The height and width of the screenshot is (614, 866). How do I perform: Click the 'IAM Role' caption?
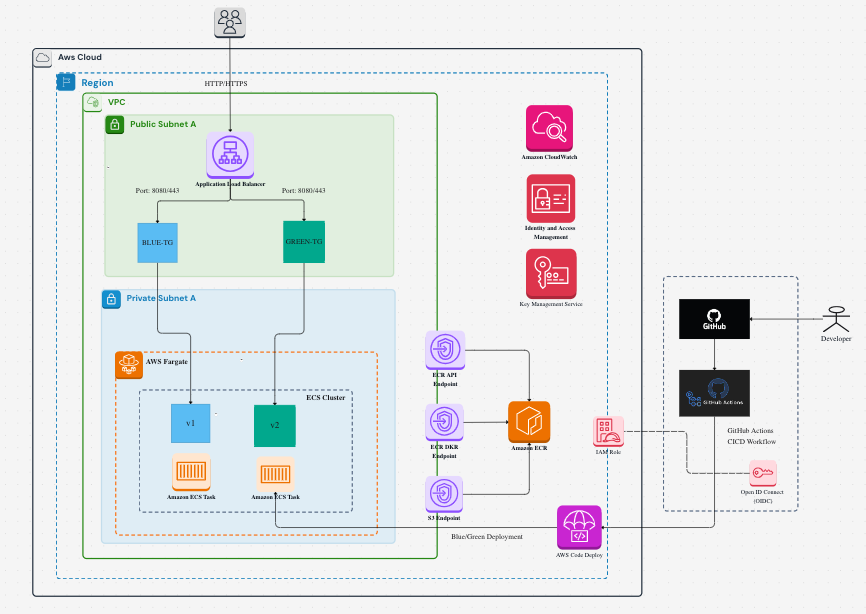(x=608, y=452)
